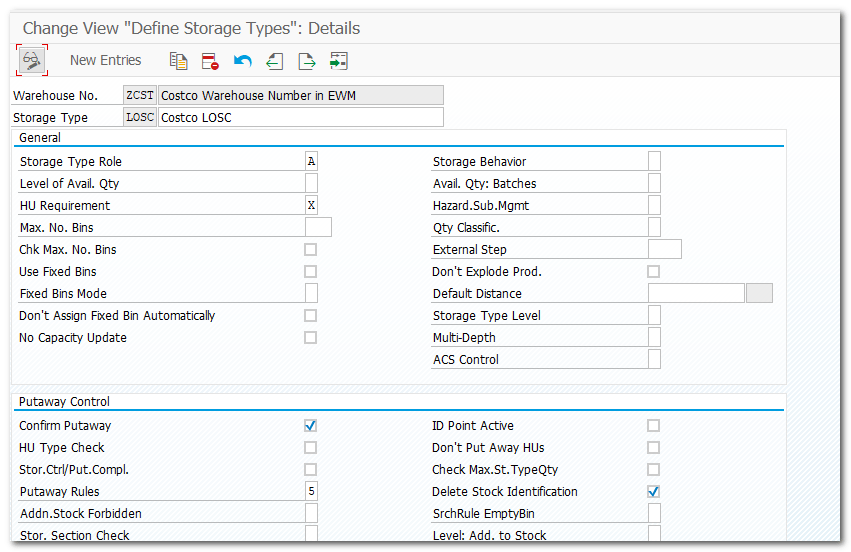Go to the previous entry icon
Viewport: 851px width, 552px height.
click(x=274, y=61)
